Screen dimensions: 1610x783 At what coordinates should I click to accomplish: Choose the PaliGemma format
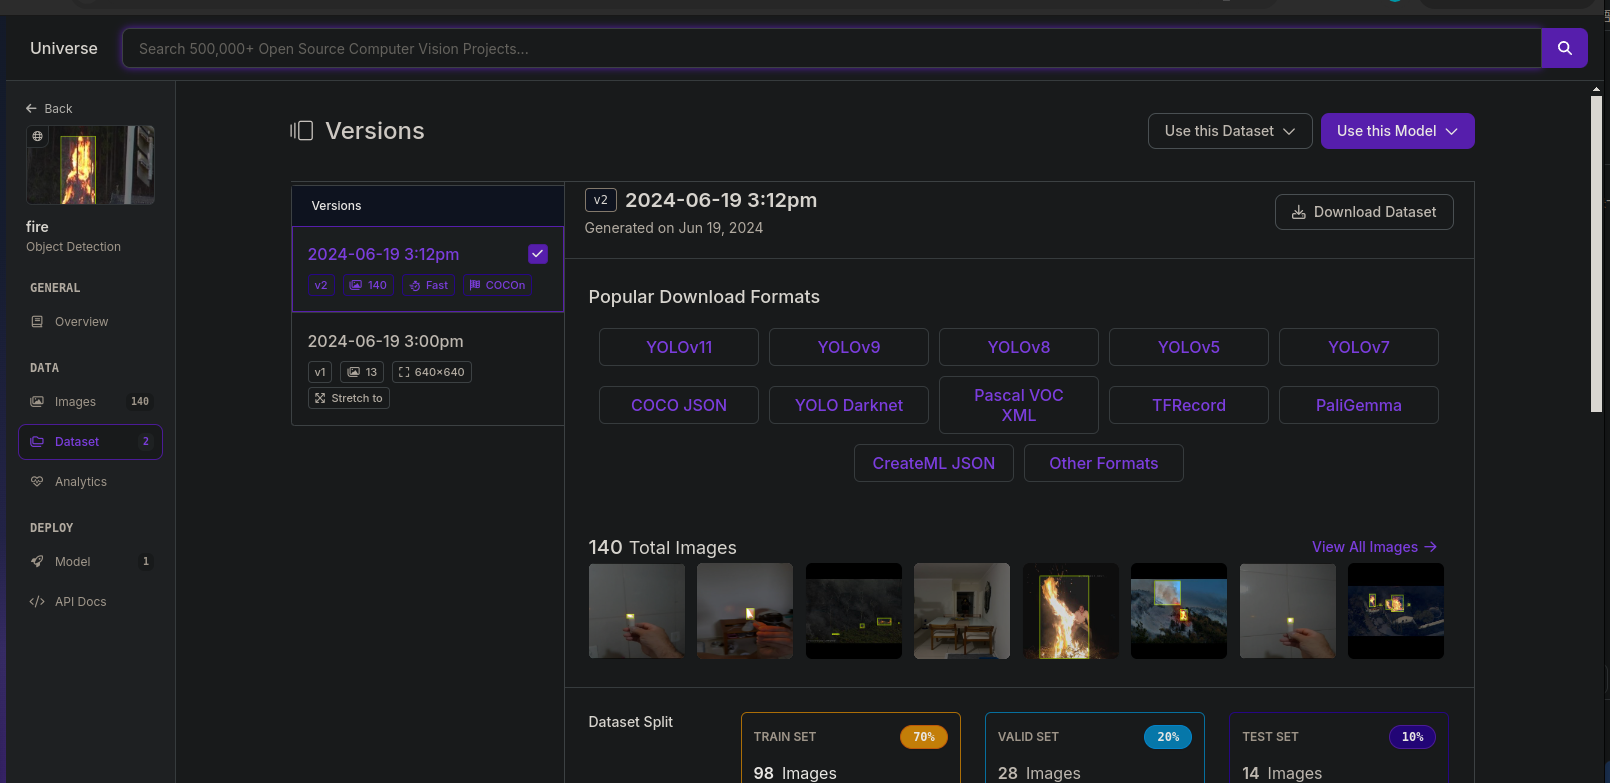(x=1359, y=405)
